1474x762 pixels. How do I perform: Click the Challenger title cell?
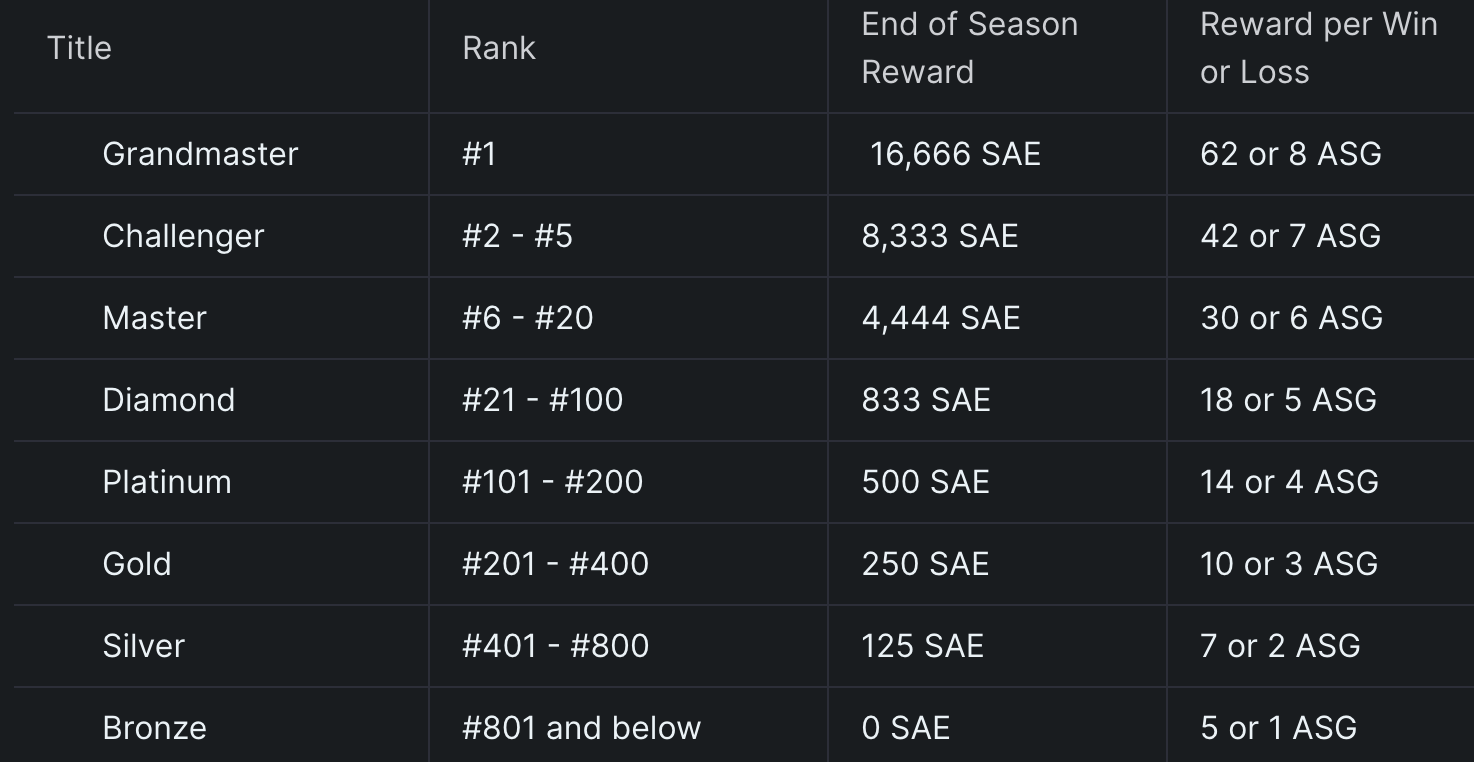[183, 236]
